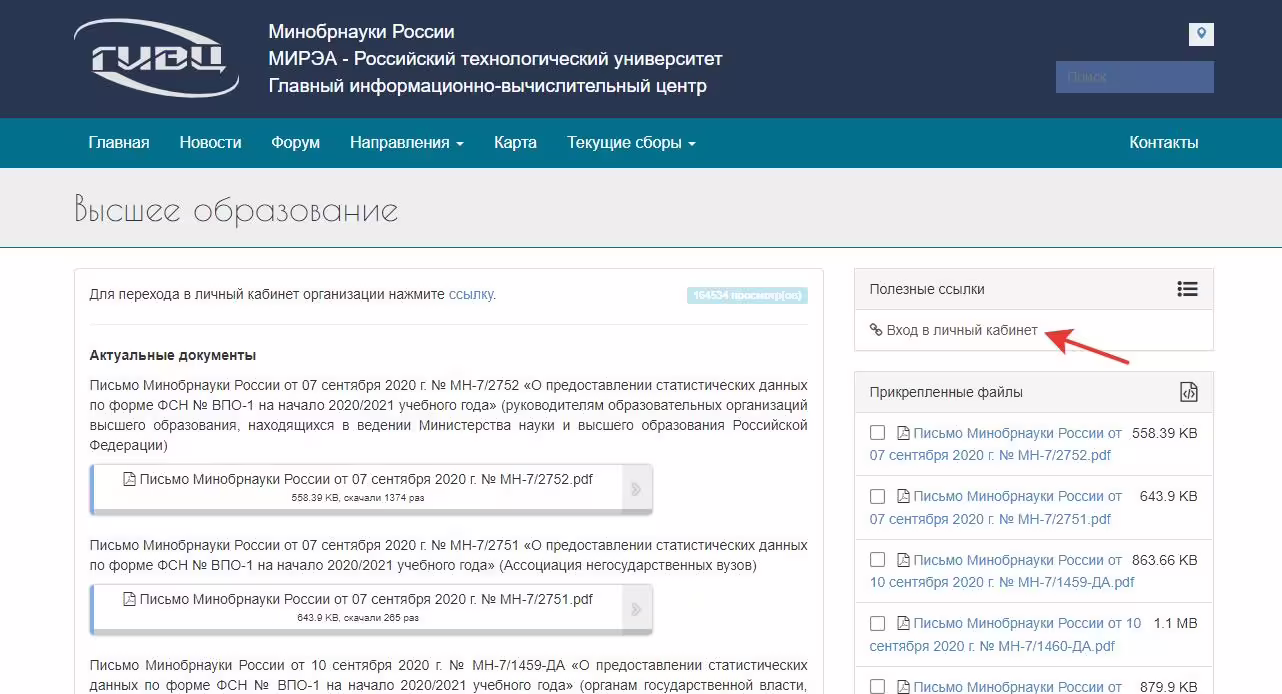Open the Новости section
This screenshot has width=1282, height=694.
point(211,143)
